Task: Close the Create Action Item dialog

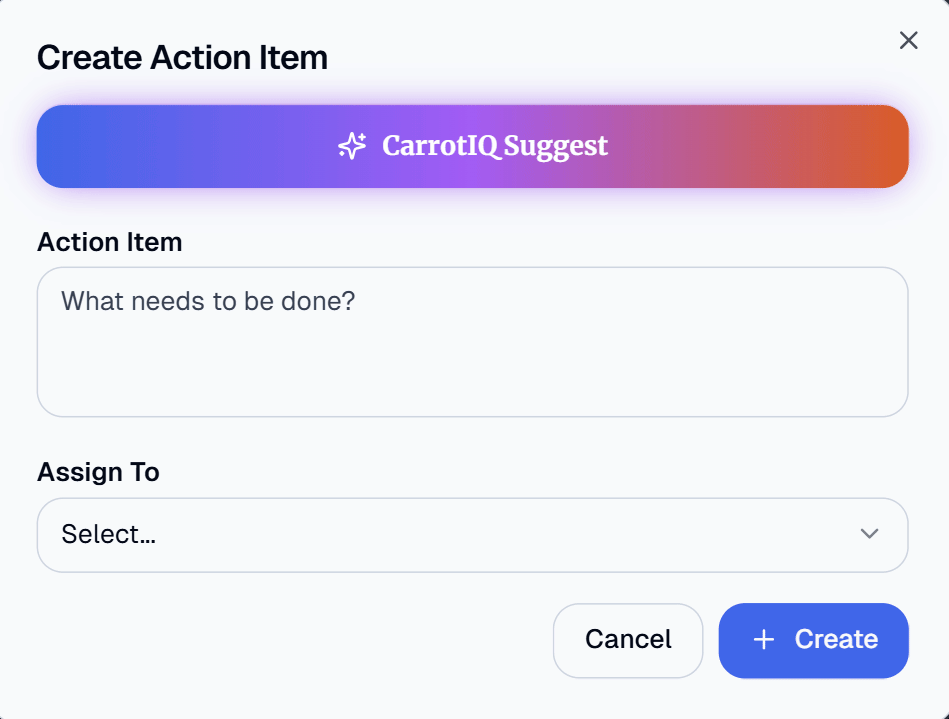Action: click(x=908, y=40)
